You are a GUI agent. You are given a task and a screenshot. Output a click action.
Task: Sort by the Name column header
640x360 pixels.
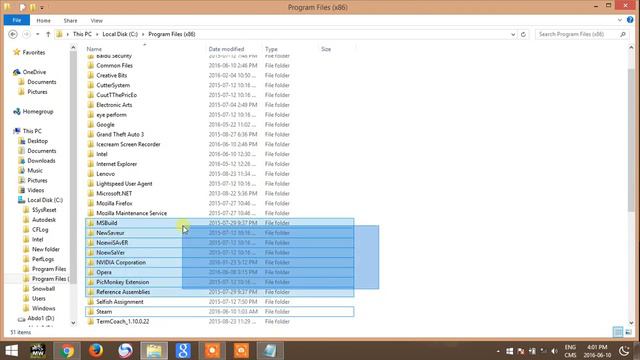coord(94,49)
